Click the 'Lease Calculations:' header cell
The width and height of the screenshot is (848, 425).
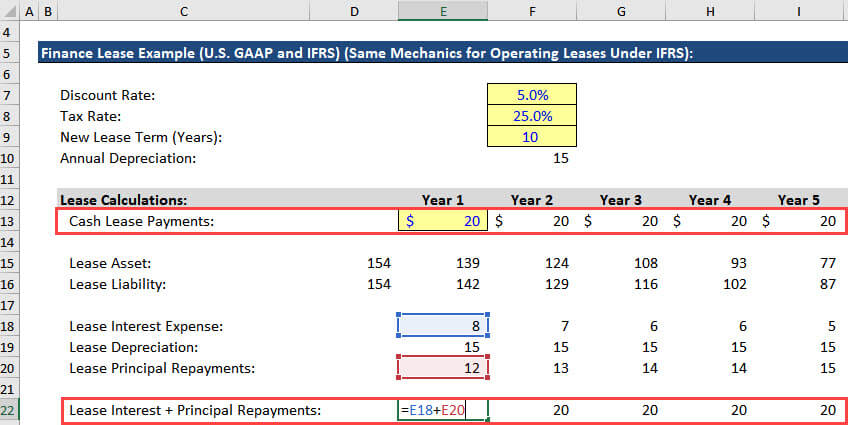click(x=124, y=200)
